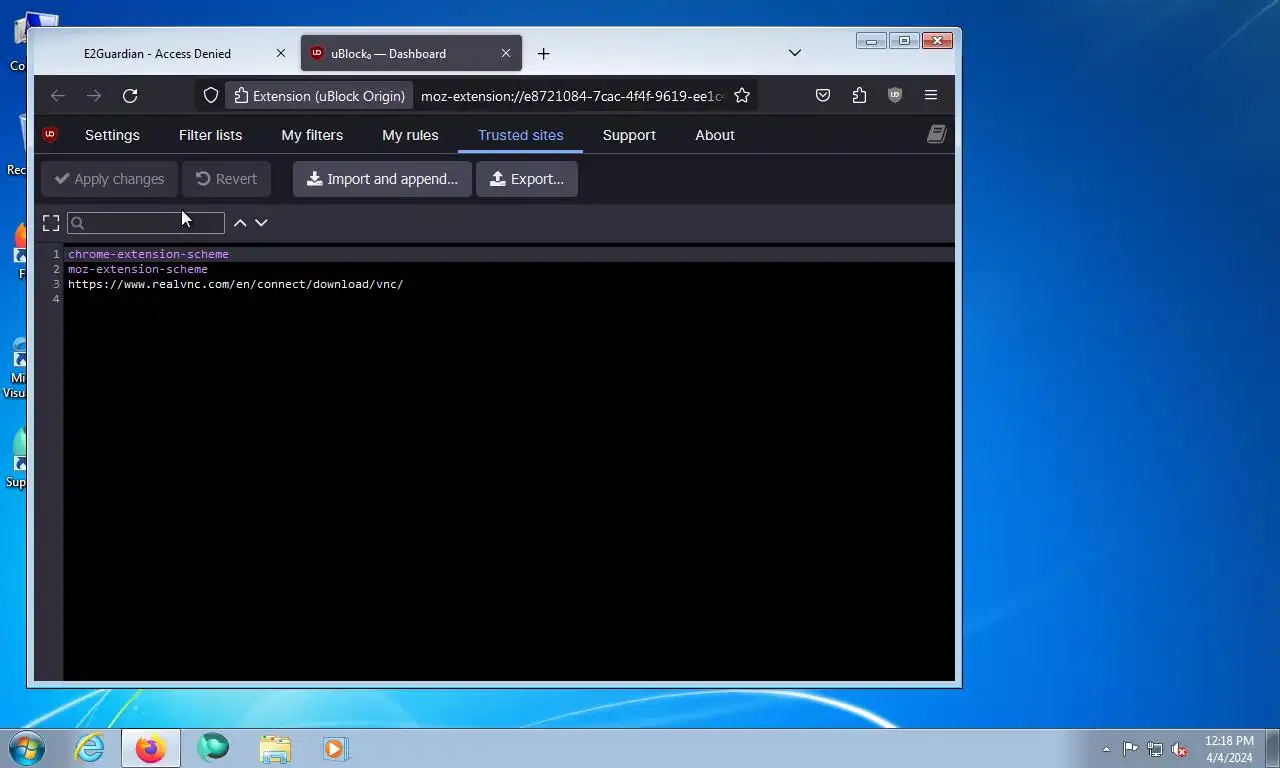Image resolution: width=1280 pixels, height=768 pixels.
Task: Open the media player taskbar icon
Action: click(336, 748)
